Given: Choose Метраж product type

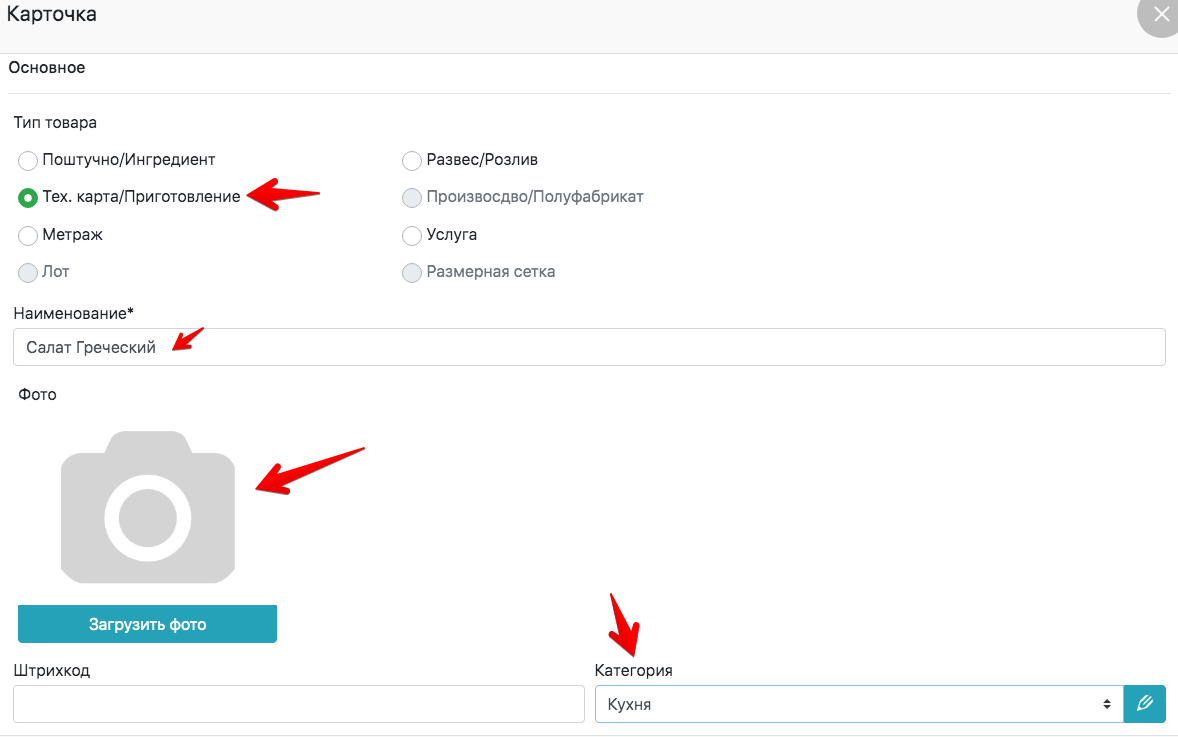Looking at the screenshot, I should click(28, 236).
